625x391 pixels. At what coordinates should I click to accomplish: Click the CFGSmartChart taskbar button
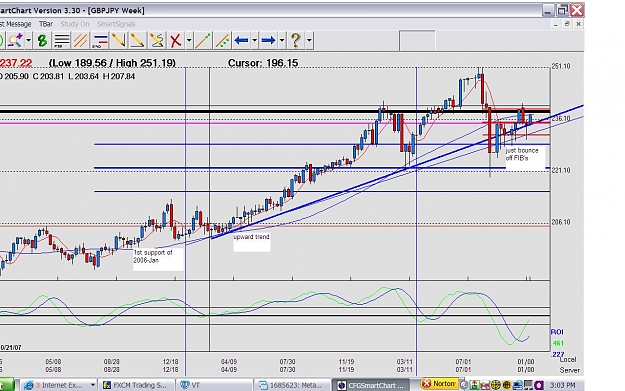click(x=371, y=385)
